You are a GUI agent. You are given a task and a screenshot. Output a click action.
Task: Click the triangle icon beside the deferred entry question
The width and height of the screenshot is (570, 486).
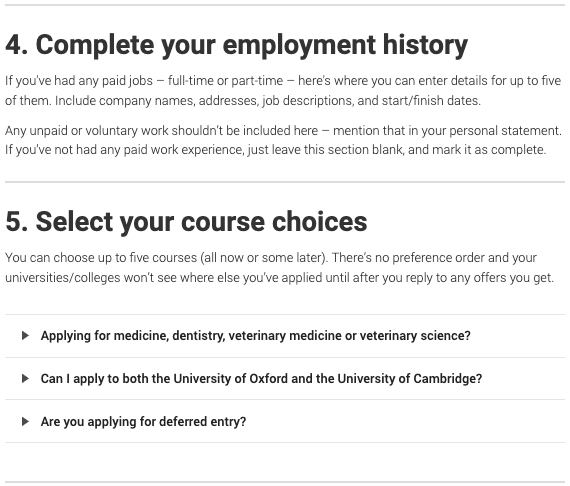point(25,421)
